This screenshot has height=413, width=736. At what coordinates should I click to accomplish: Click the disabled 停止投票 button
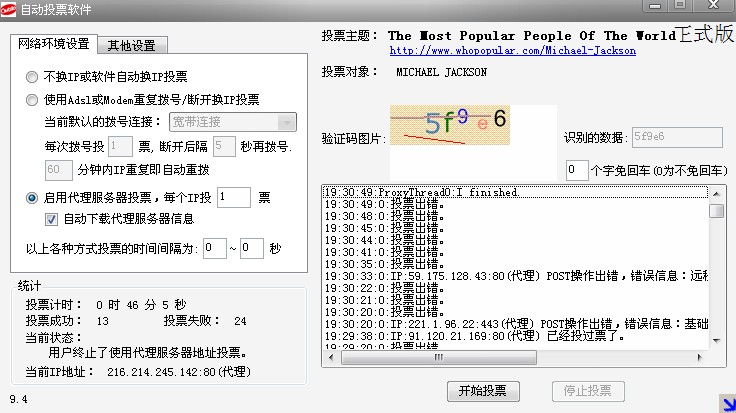(588, 391)
